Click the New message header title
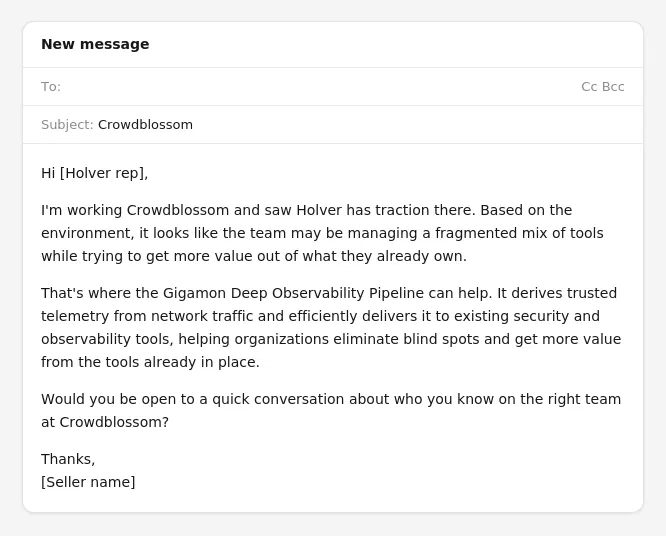Screen dimensions: 666x536 pos(95,44)
